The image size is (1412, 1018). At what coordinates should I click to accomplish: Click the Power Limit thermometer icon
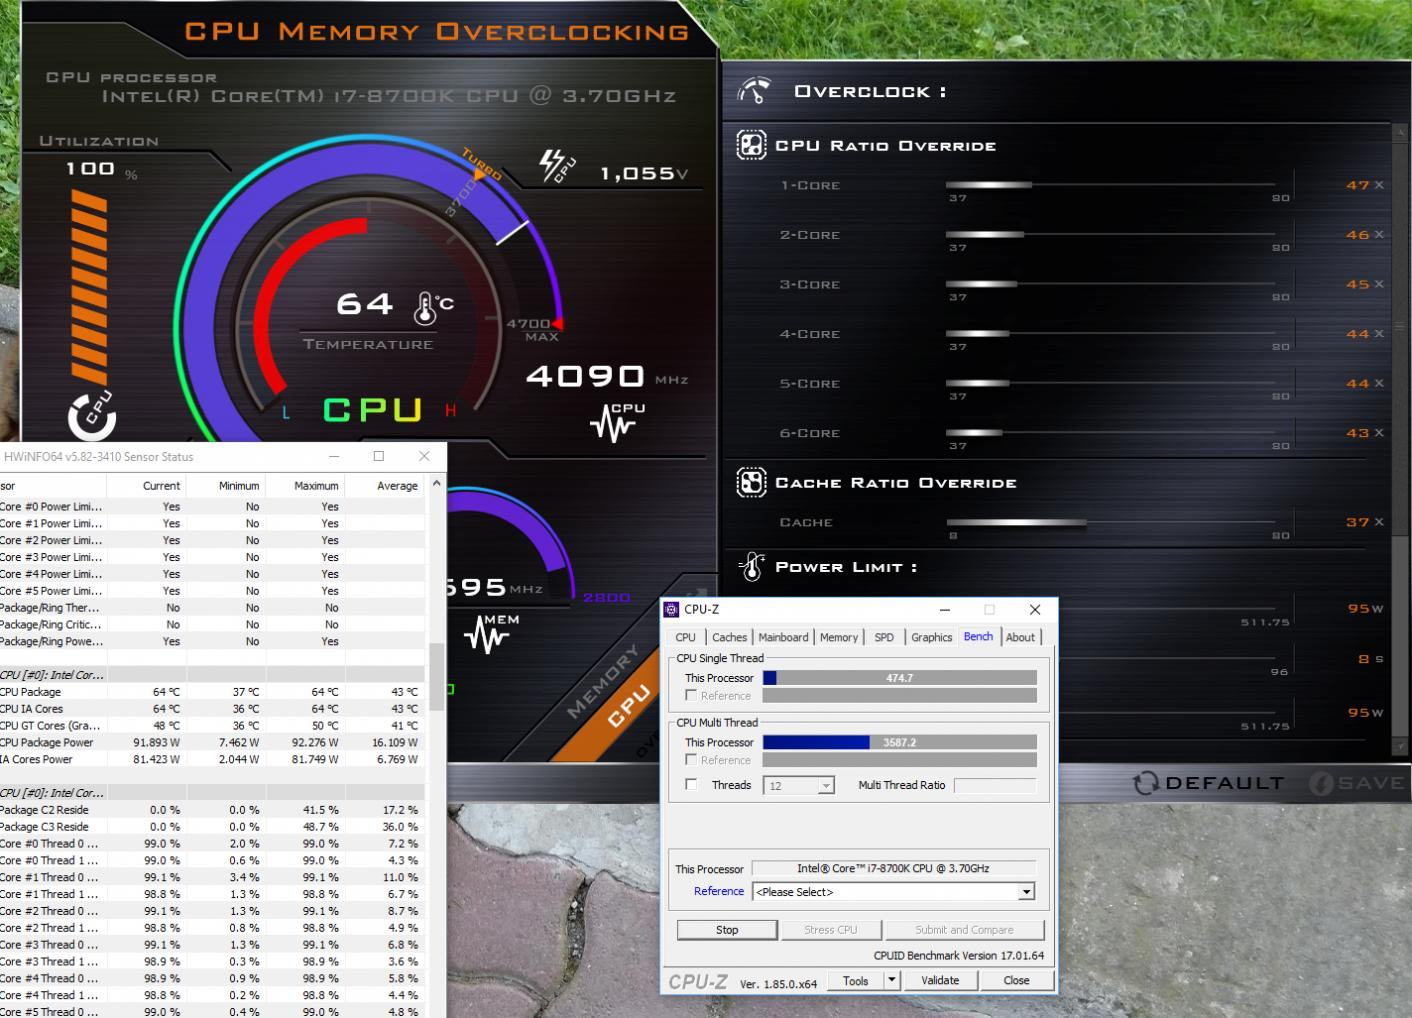tap(752, 567)
